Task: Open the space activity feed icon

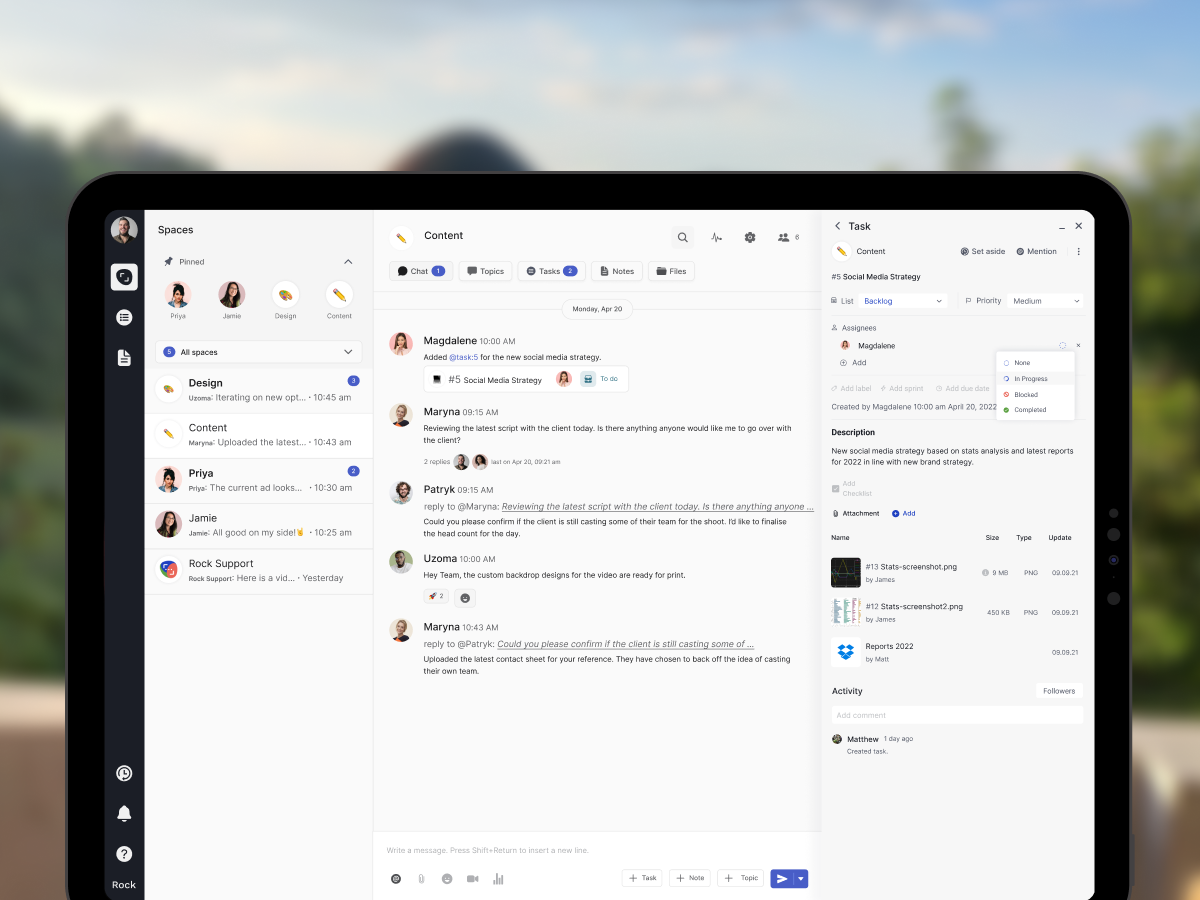Action: click(716, 237)
